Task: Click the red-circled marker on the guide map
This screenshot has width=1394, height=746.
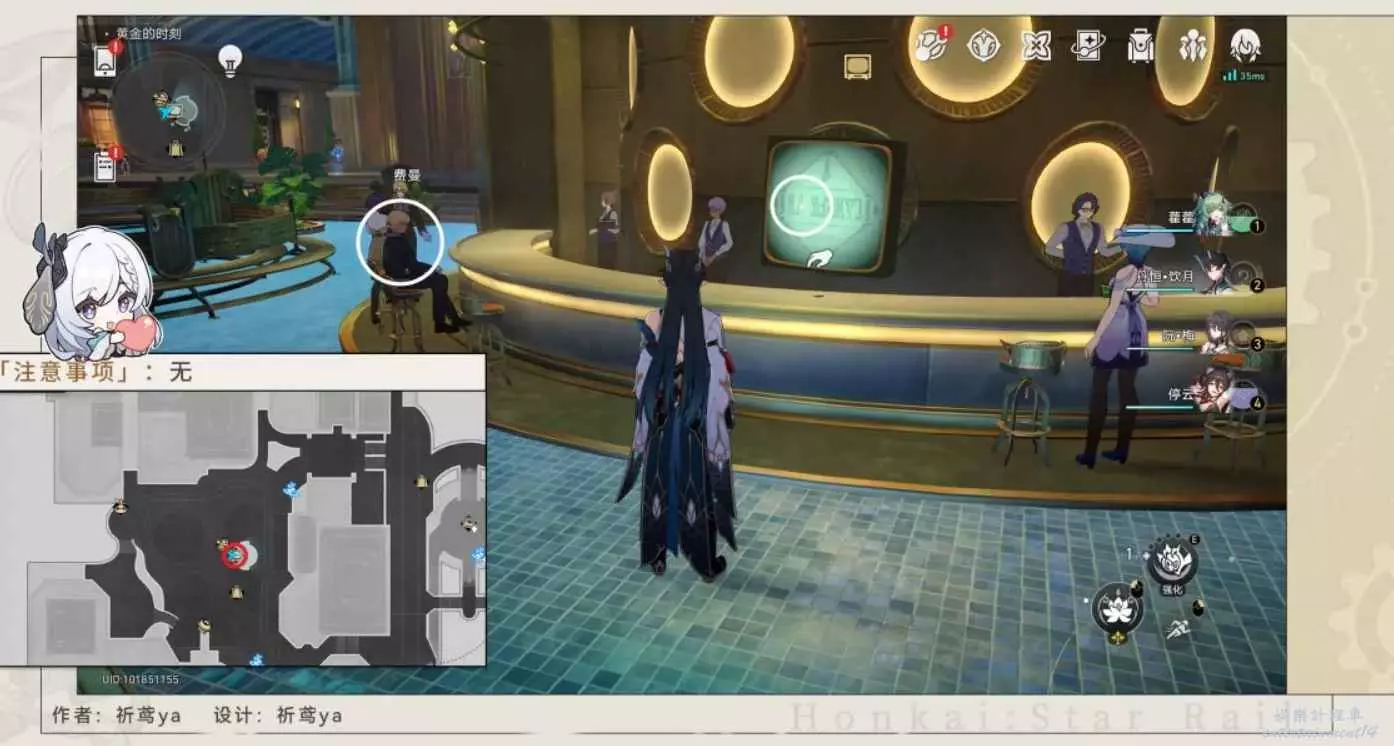Action: click(234, 554)
